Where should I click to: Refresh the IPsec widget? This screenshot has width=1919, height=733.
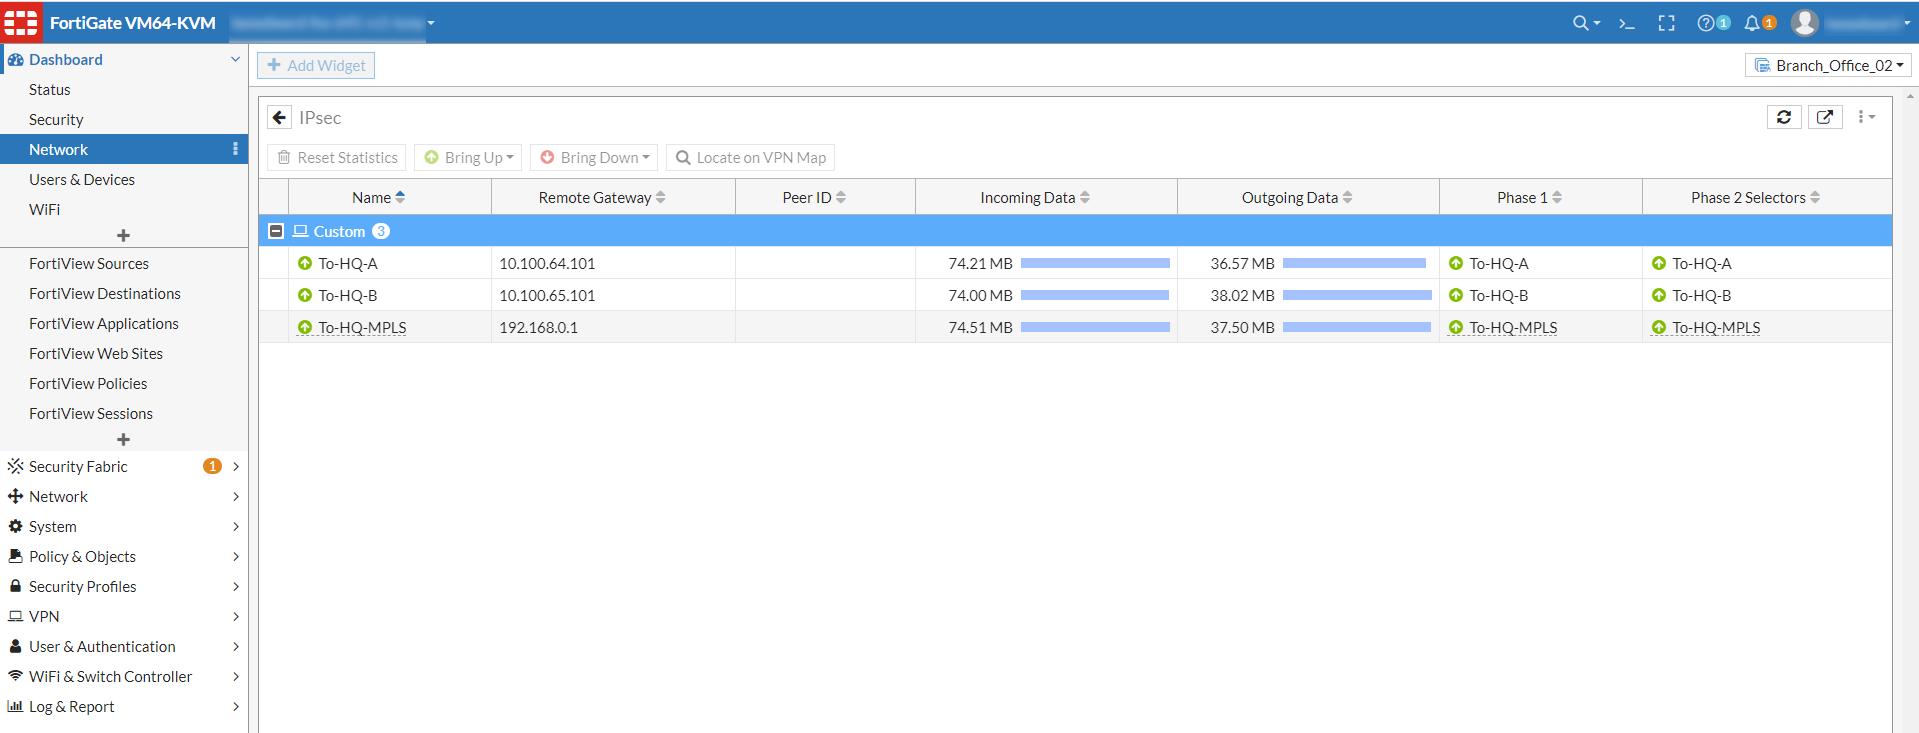click(x=1784, y=117)
